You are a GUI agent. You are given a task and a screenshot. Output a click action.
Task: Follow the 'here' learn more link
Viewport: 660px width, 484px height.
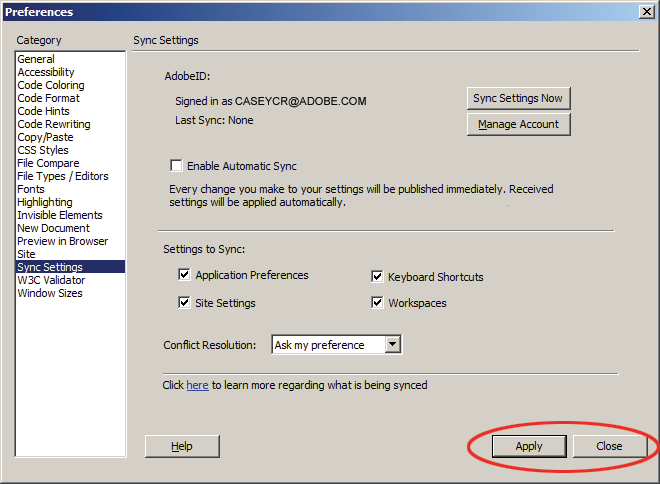click(197, 385)
